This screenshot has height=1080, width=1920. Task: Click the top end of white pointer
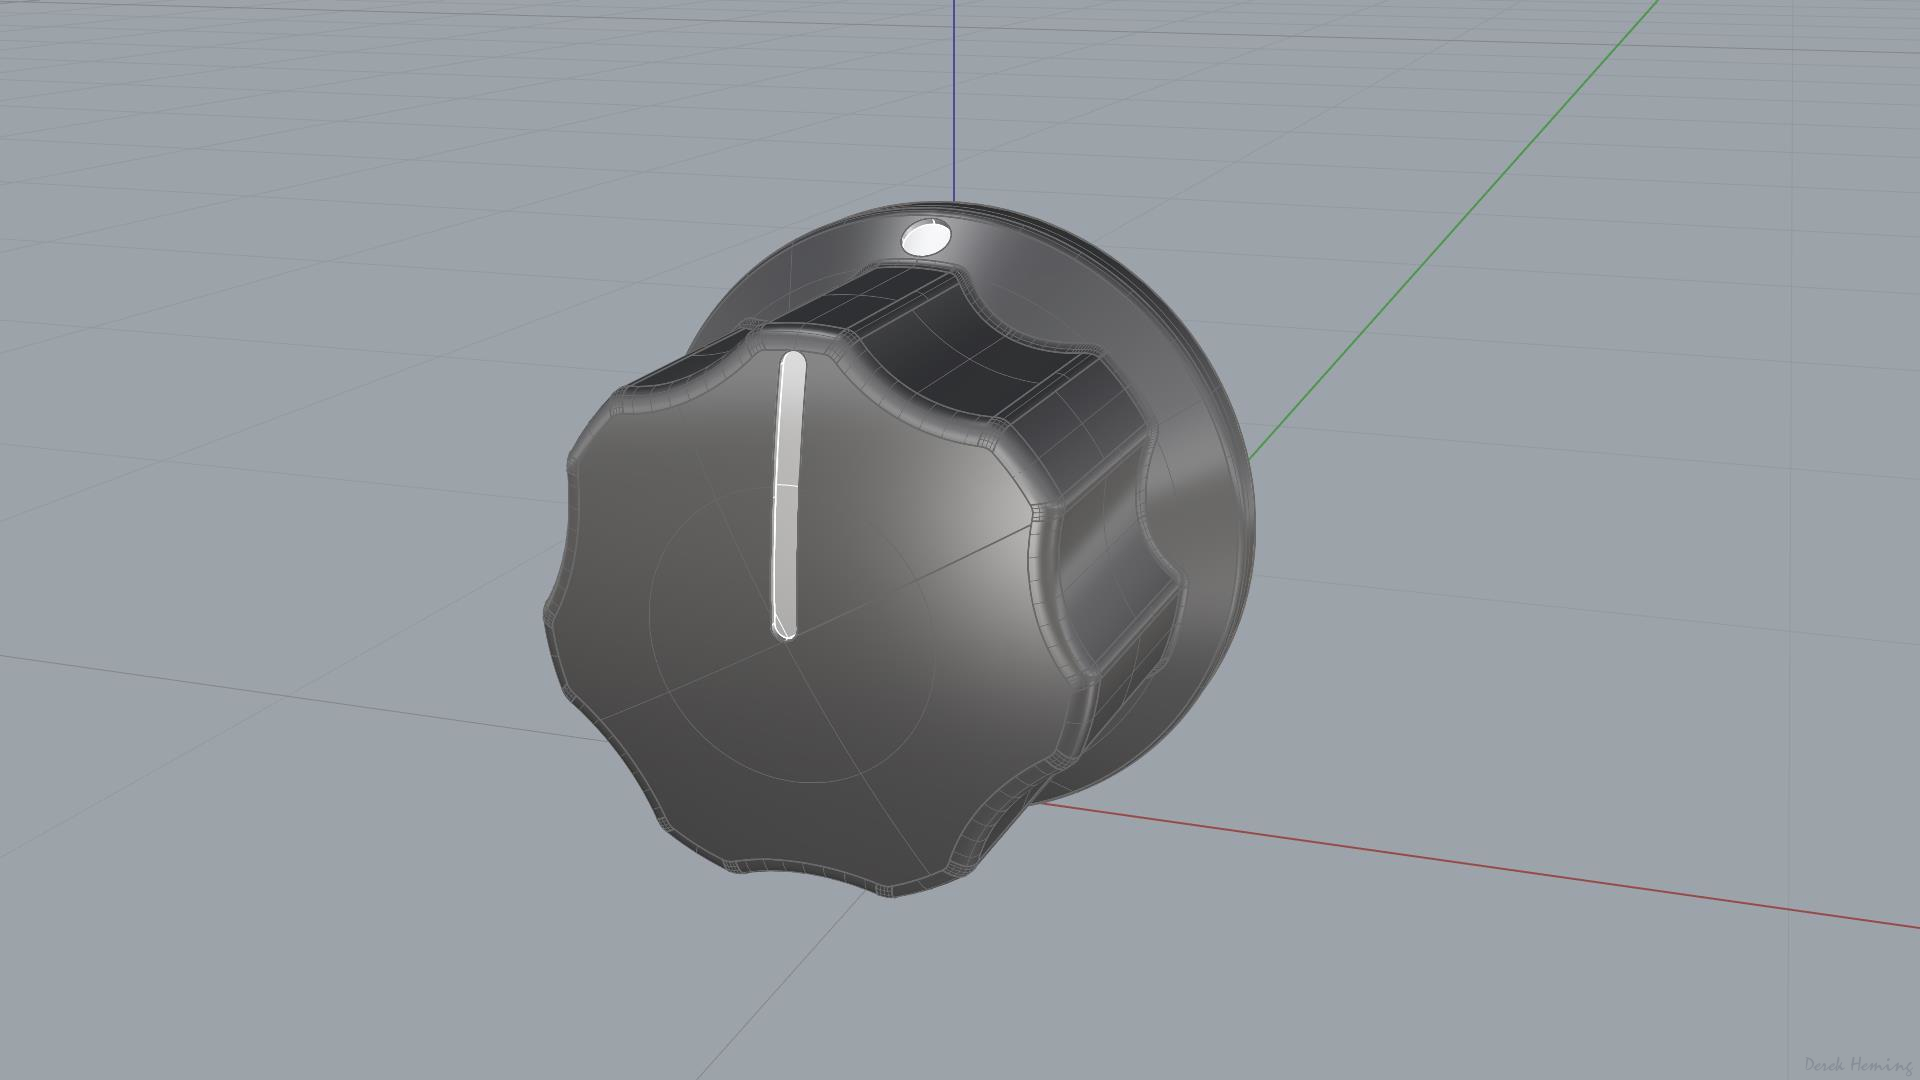click(x=793, y=361)
